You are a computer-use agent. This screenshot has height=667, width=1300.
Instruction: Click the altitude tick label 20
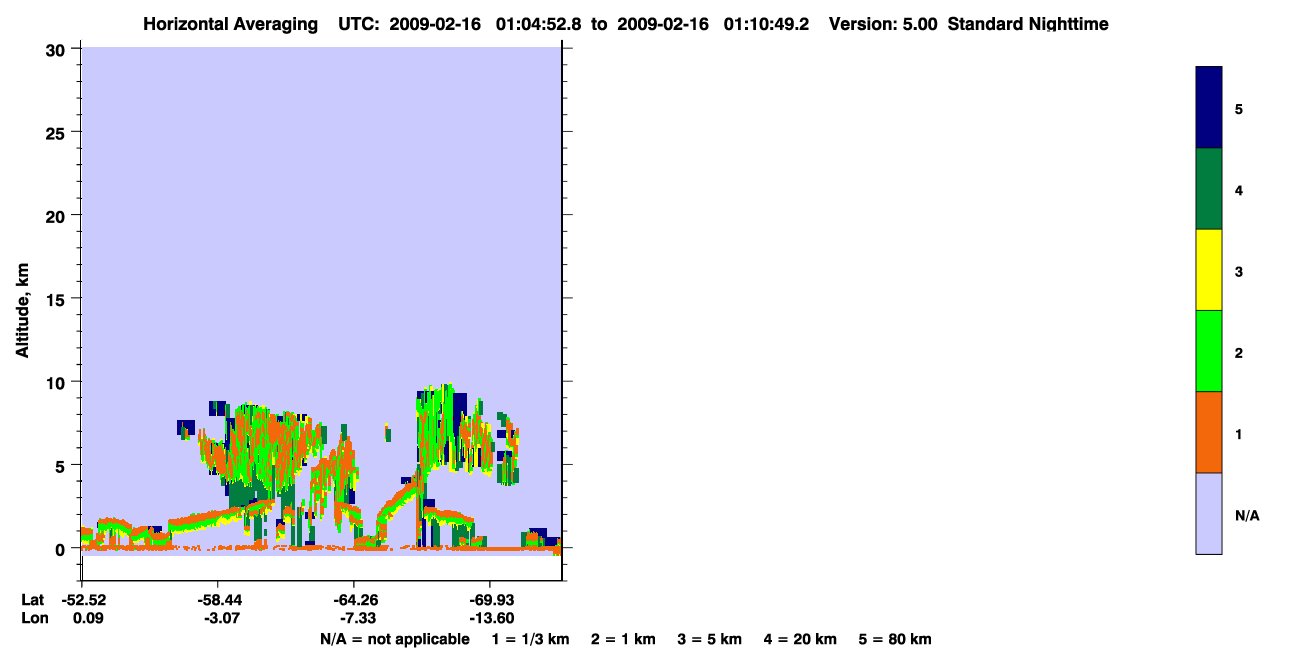[56, 215]
